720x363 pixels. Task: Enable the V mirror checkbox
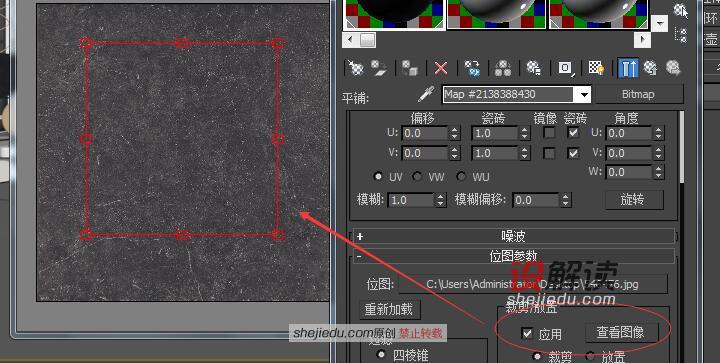click(549, 153)
